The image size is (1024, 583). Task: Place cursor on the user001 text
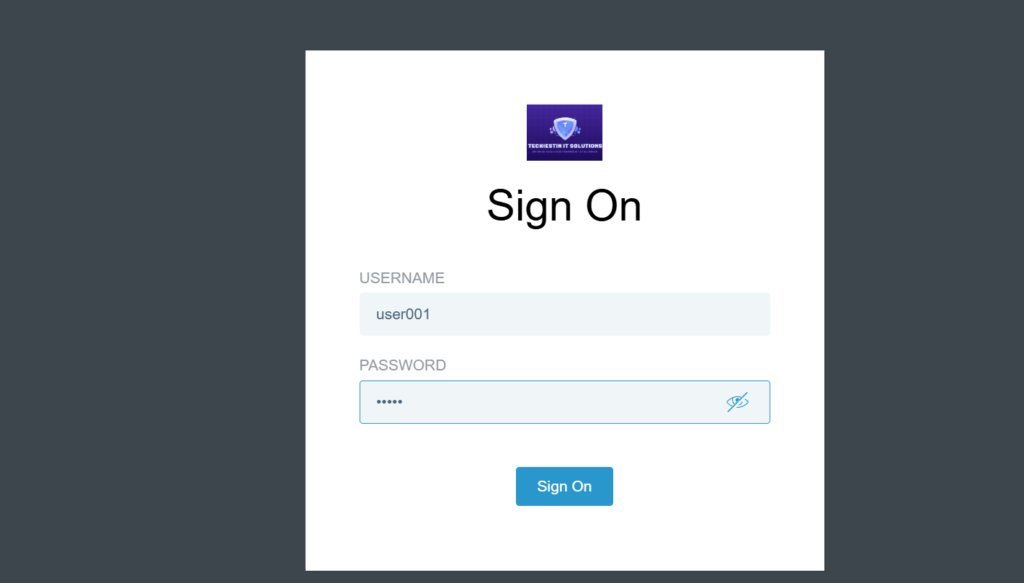[x=403, y=314]
